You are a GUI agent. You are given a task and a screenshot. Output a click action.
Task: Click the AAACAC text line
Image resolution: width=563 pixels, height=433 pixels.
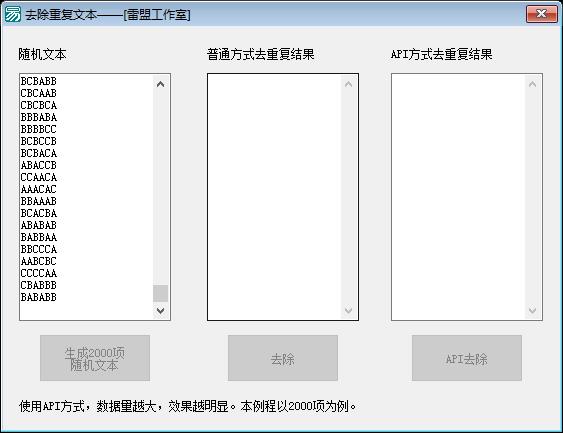(x=39, y=189)
